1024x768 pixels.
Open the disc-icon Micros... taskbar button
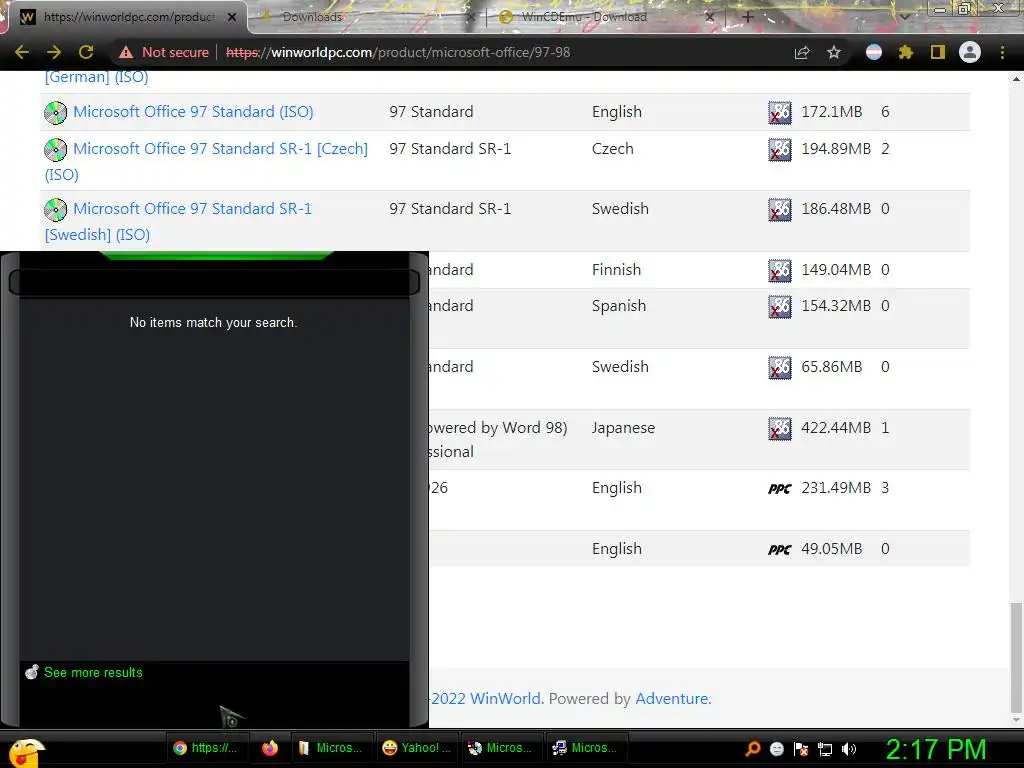500,748
